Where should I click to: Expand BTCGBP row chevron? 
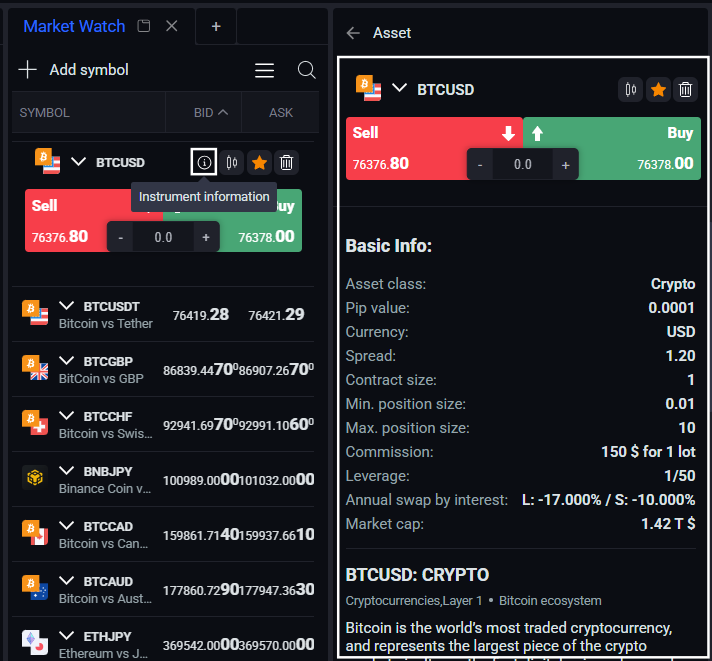point(66,361)
